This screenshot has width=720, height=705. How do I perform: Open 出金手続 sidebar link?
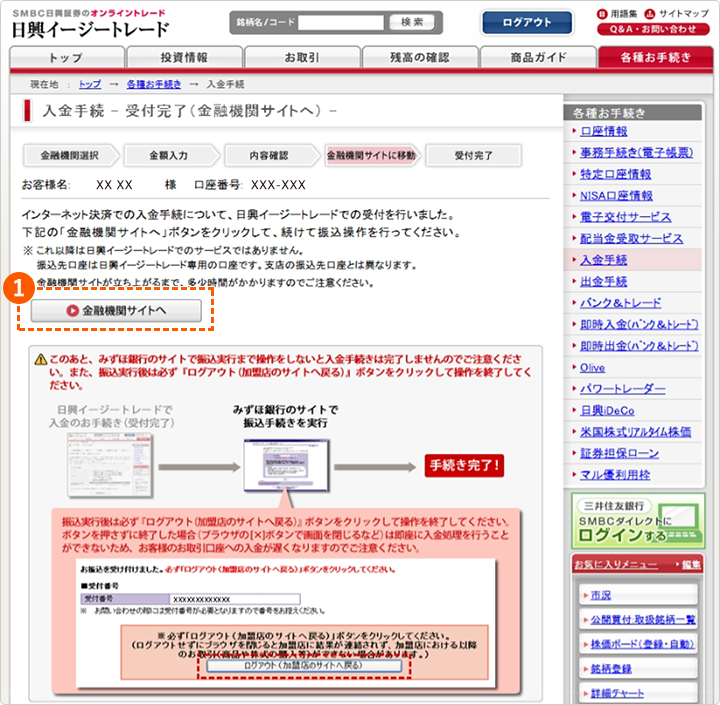(603, 282)
